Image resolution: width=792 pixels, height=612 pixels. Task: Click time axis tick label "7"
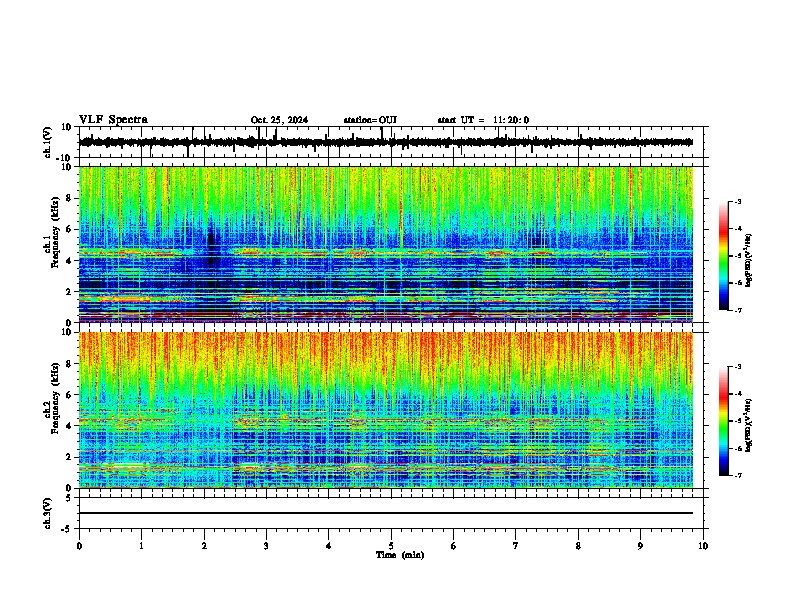[x=516, y=546]
